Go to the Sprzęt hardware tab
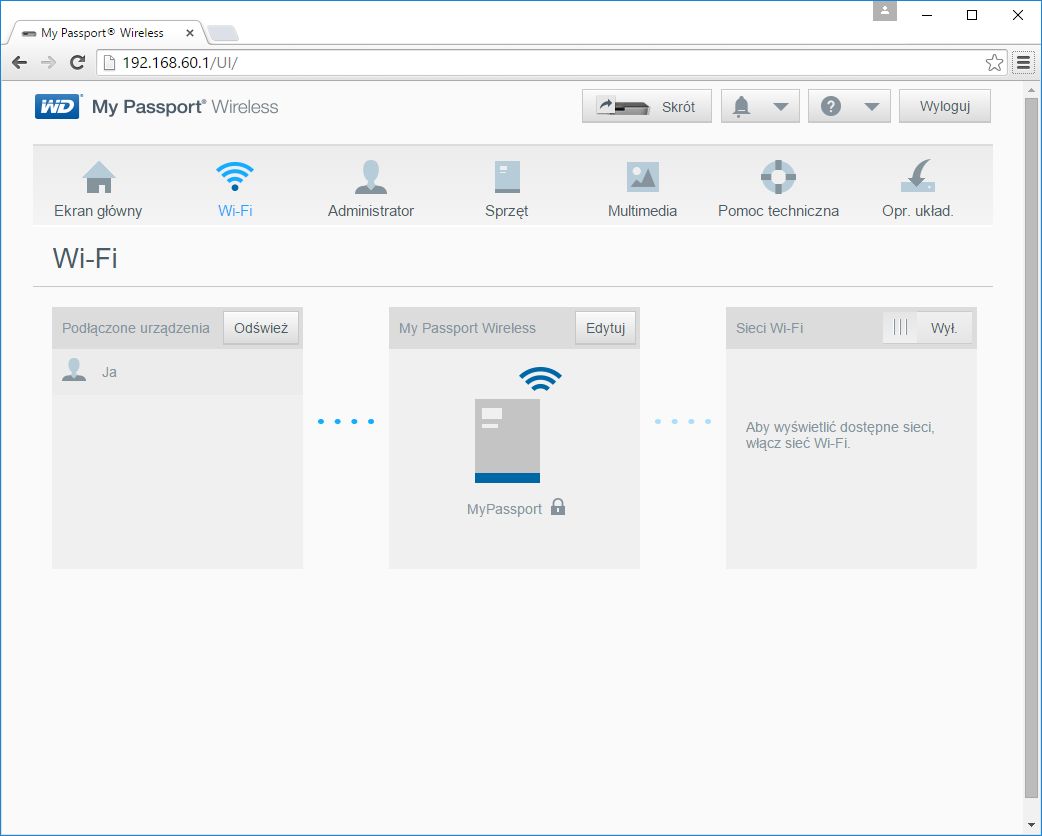1042x836 pixels. click(x=506, y=189)
